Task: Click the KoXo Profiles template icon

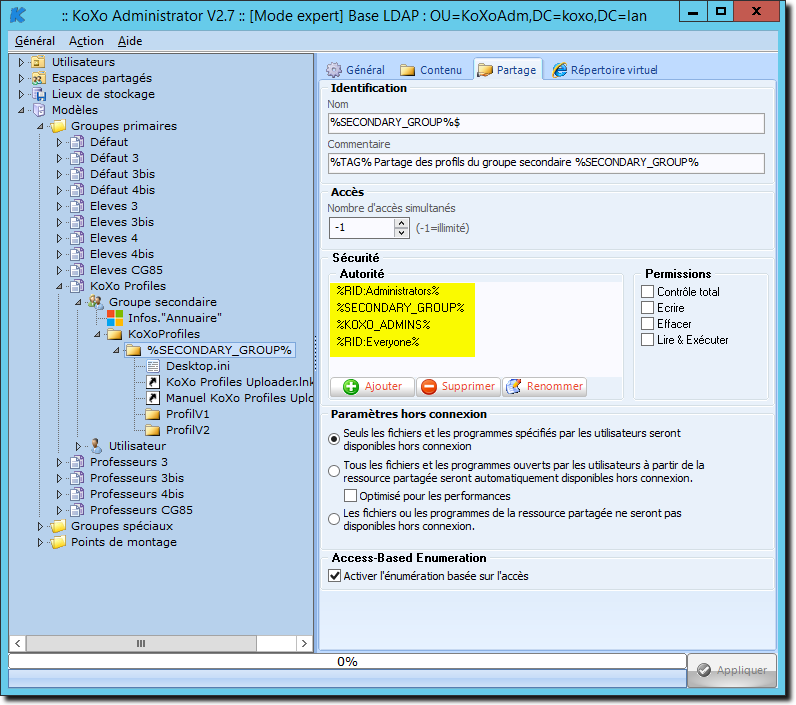Action: [x=77, y=286]
